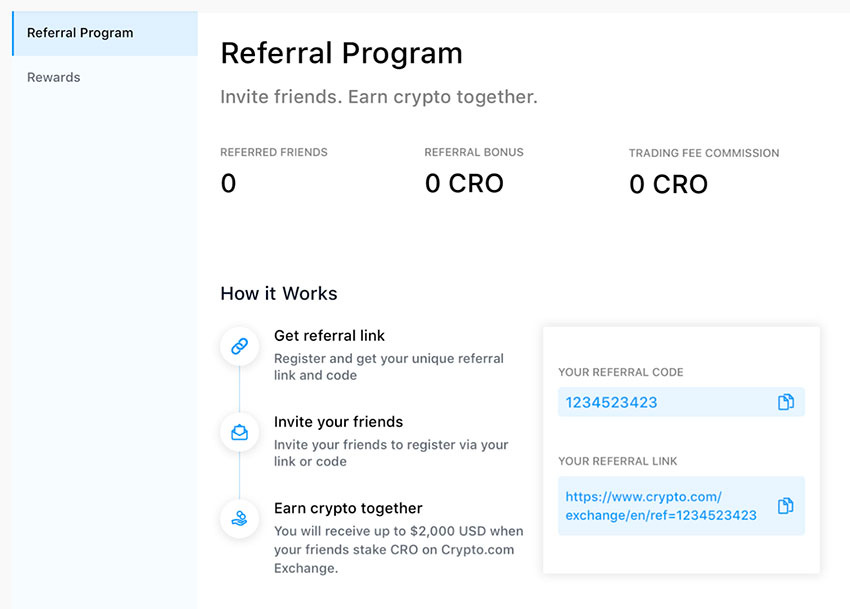
Task: Click the hand-coins icon beside Earn crypto together
Action: pos(240,518)
